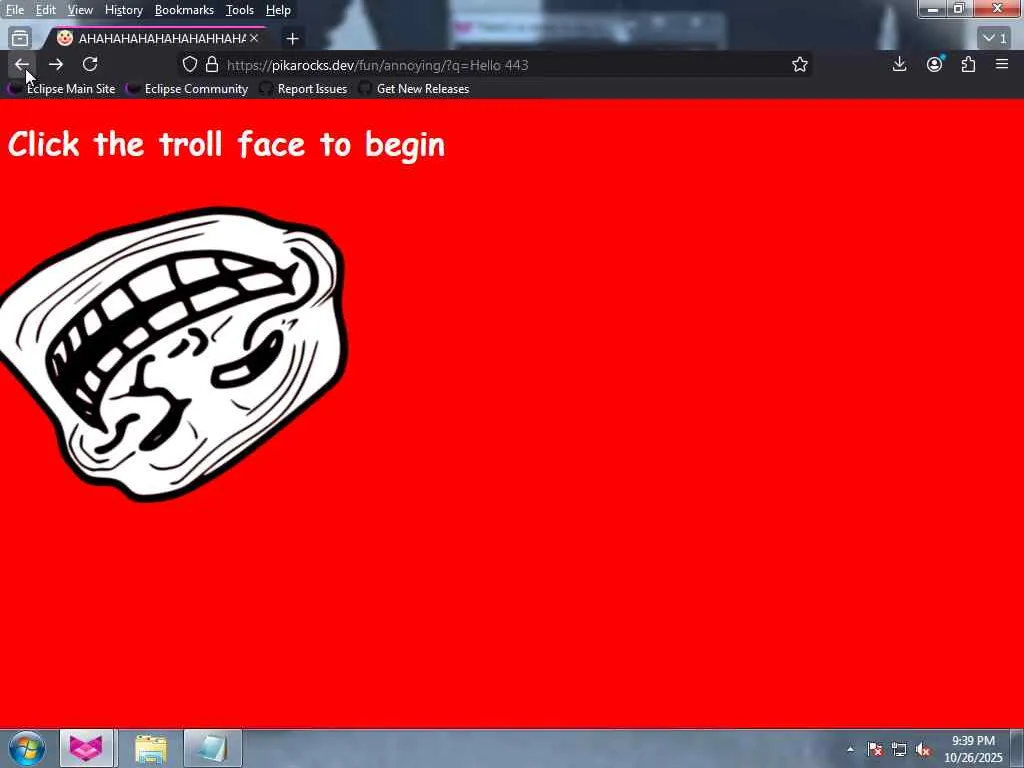Screen dimensions: 1024x768
Task: Open the Edit menu
Action: point(45,10)
